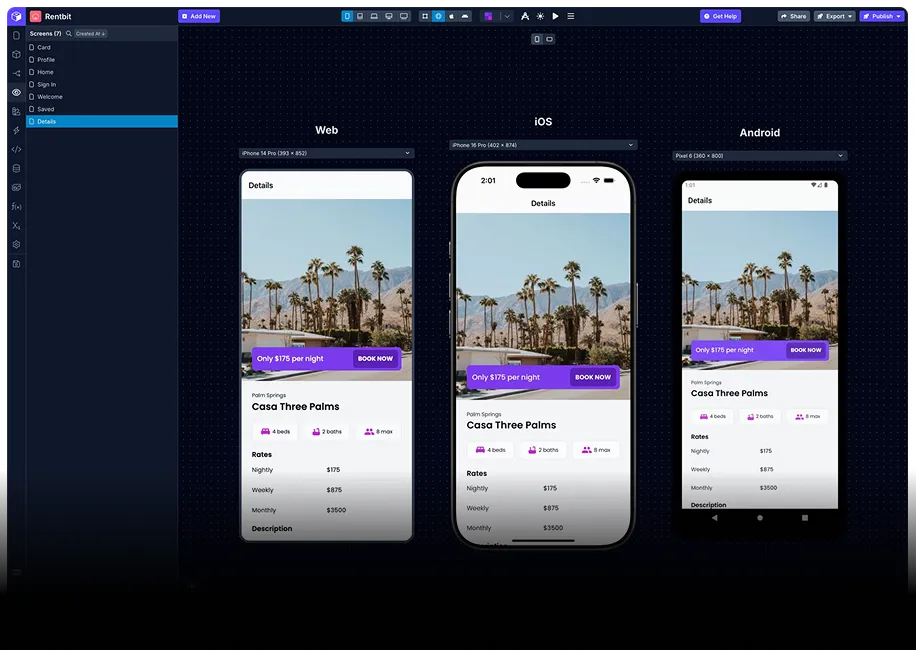Switch preview to the desktop monitor size
Image resolution: width=916 pixels, height=650 pixels.
388,16
